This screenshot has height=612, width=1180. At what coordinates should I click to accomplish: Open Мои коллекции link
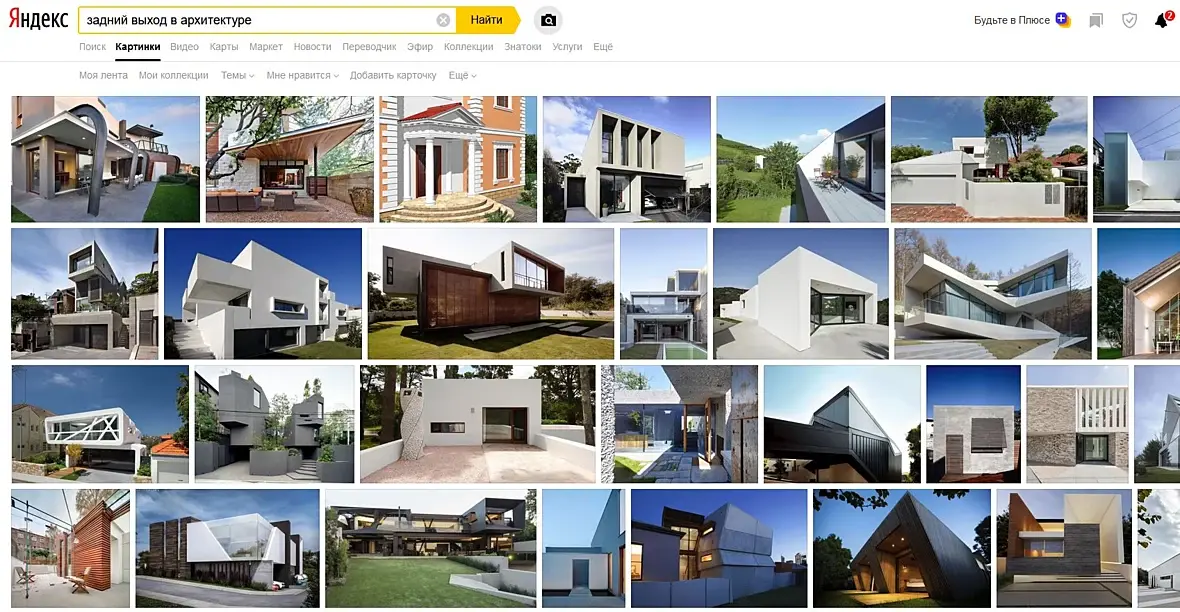pos(173,75)
